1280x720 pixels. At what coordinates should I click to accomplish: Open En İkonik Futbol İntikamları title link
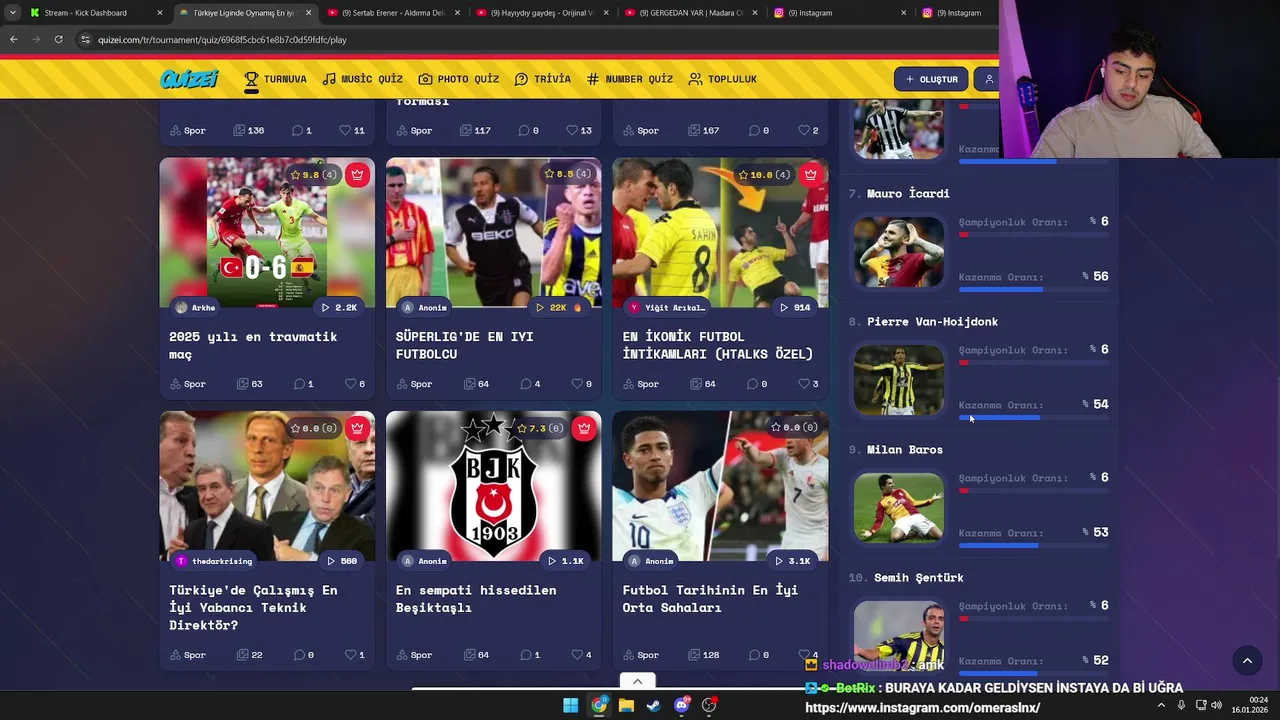tap(717, 345)
